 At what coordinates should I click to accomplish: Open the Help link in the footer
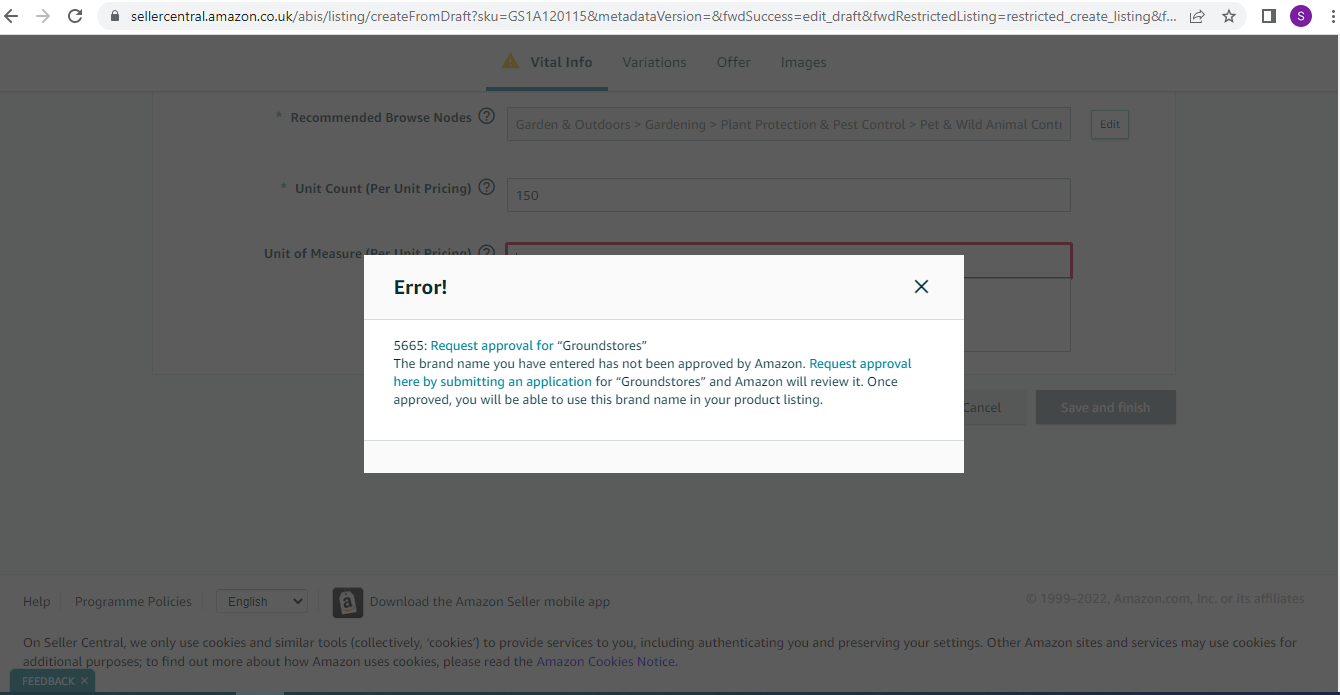click(37, 601)
